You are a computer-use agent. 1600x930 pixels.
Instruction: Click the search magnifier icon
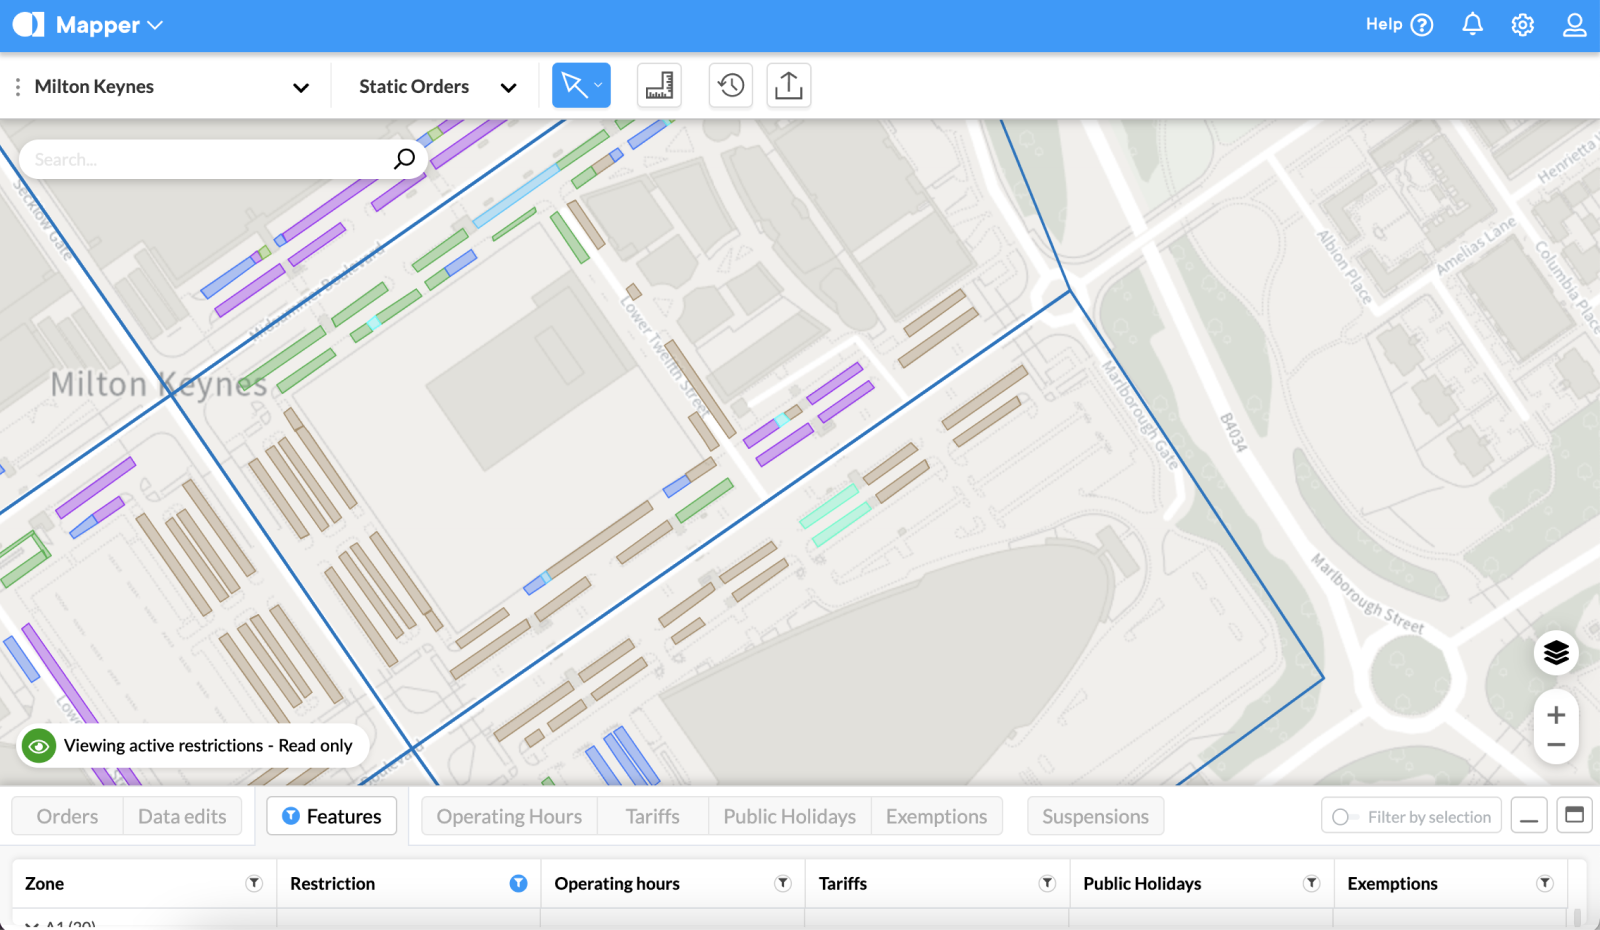click(x=404, y=159)
